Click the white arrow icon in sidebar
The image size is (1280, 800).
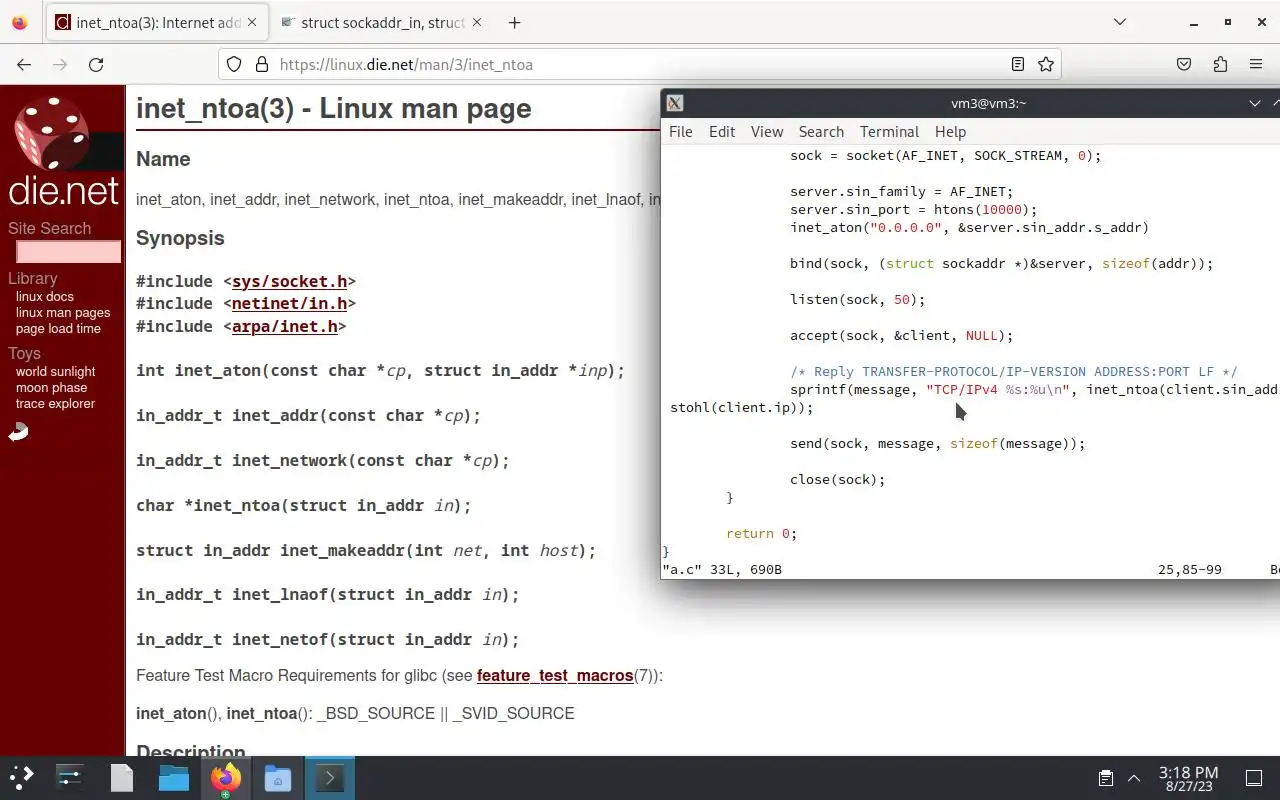pyautogui.click(x=18, y=432)
